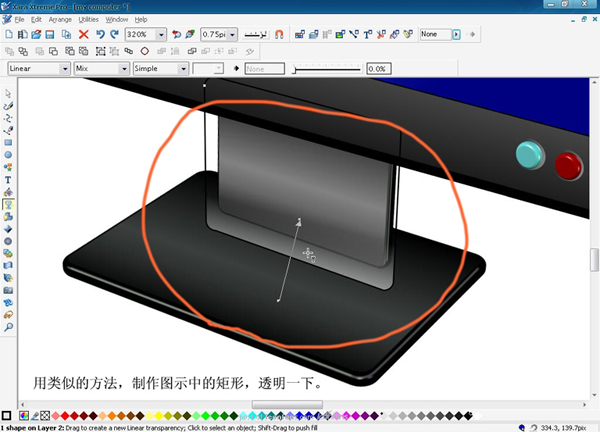Image resolution: width=600 pixels, height=432 pixels.
Task: Redo the last action
Action: tap(114, 34)
